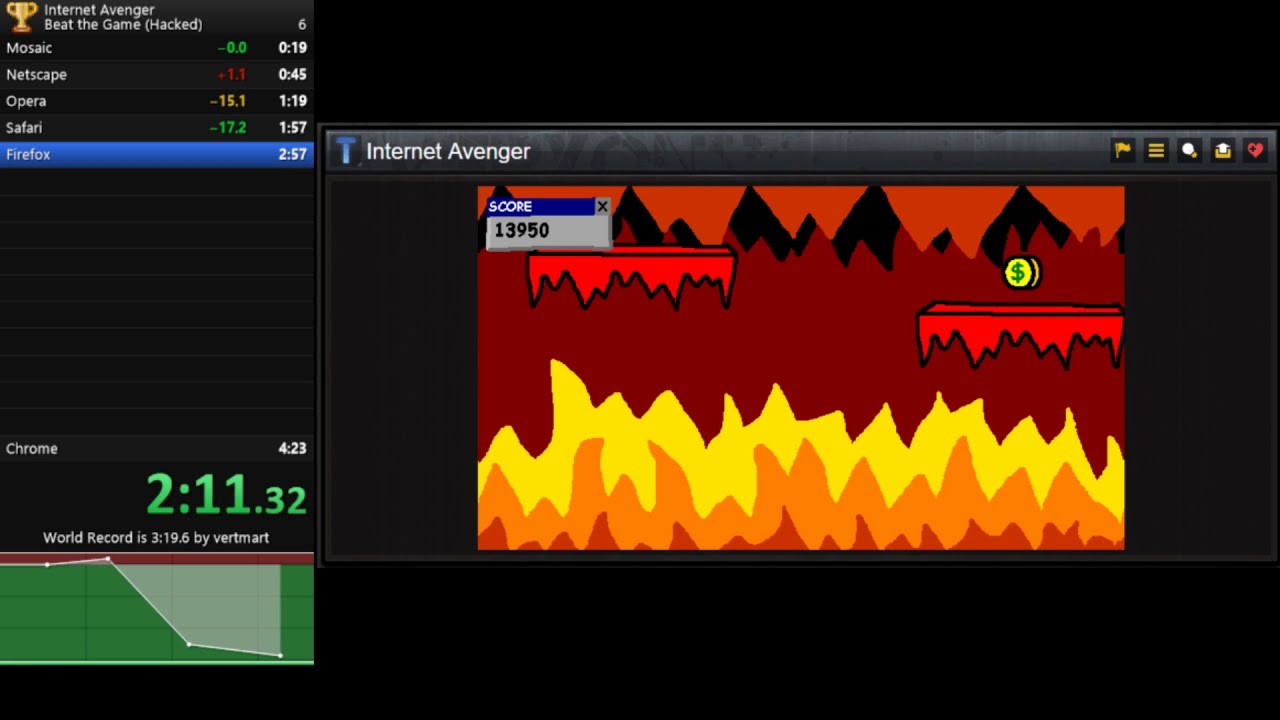Click the +1.1 Netscape delta value
The height and width of the screenshot is (720, 1280).
click(x=231, y=74)
